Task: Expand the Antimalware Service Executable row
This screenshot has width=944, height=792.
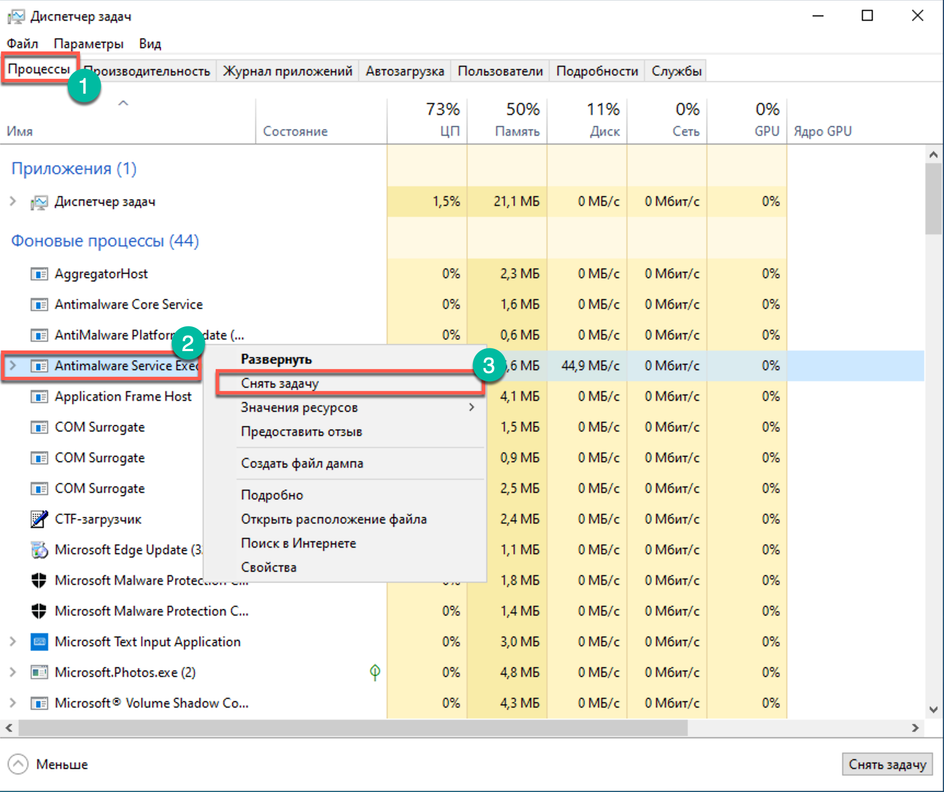Action: (x=13, y=365)
